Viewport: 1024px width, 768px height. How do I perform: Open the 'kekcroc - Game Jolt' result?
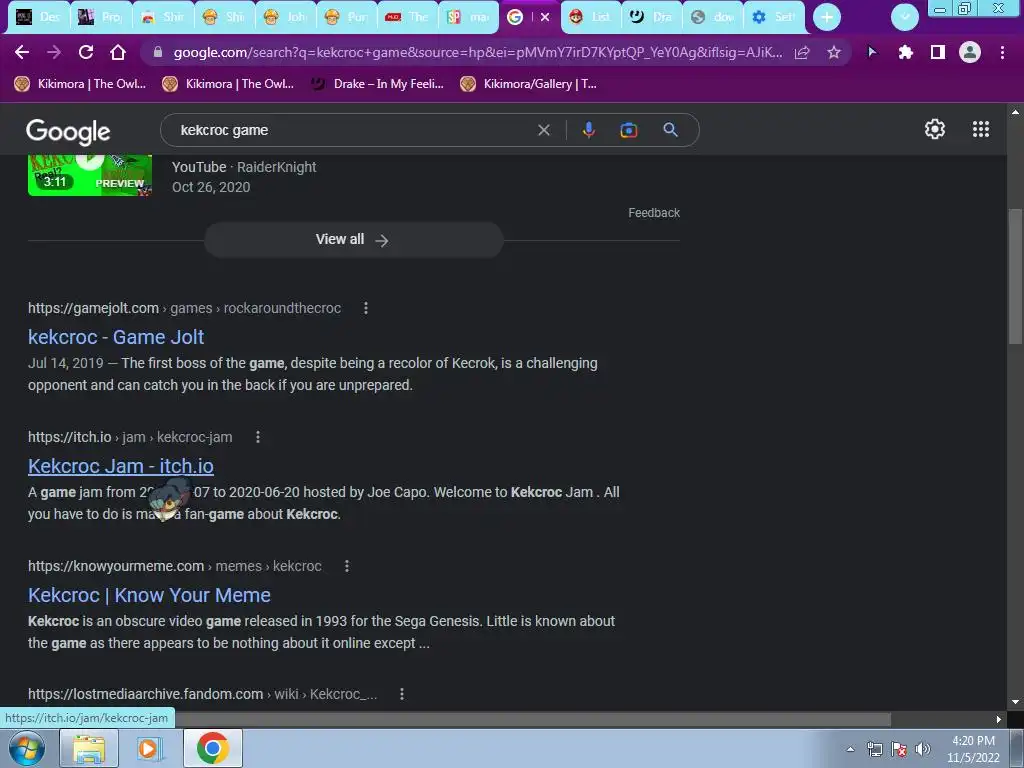[116, 337]
